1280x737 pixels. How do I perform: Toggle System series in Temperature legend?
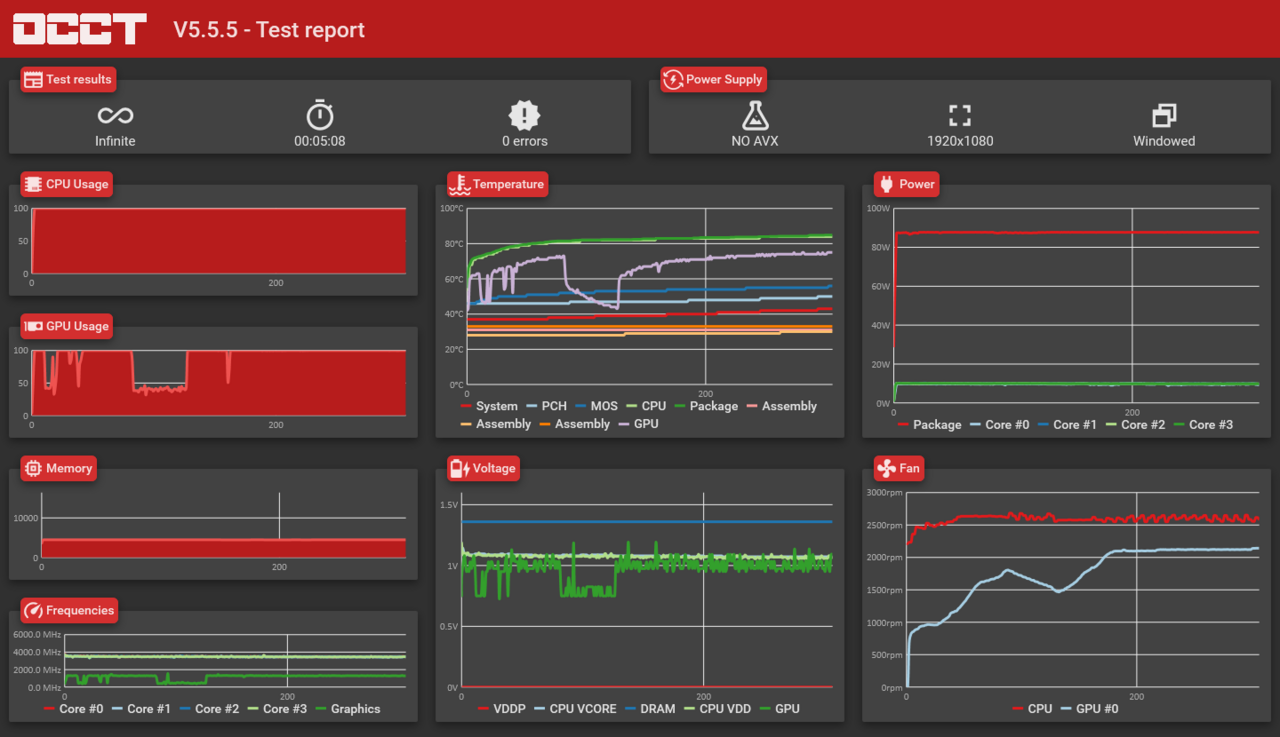488,406
